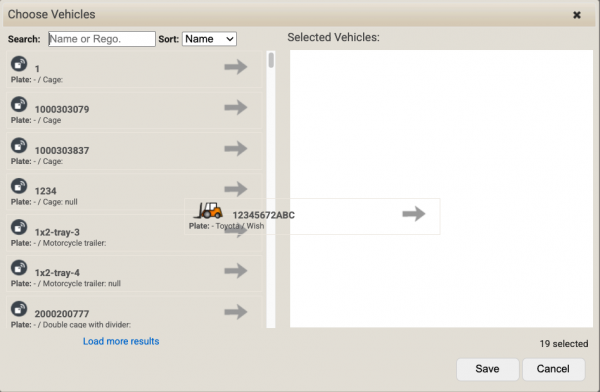Screen dimensions: 600x392
Task: Select the vehicle name 1x2-tray-3
Action: [x=57, y=232]
